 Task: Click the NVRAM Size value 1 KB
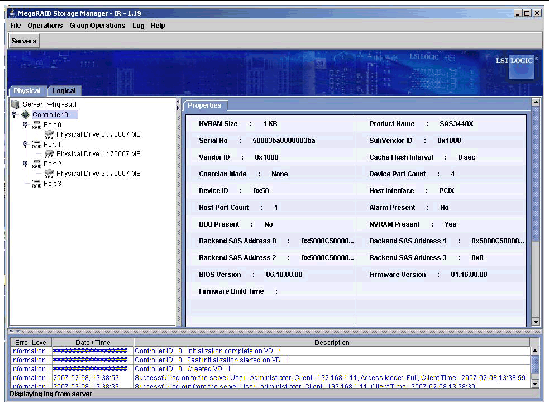coord(270,124)
